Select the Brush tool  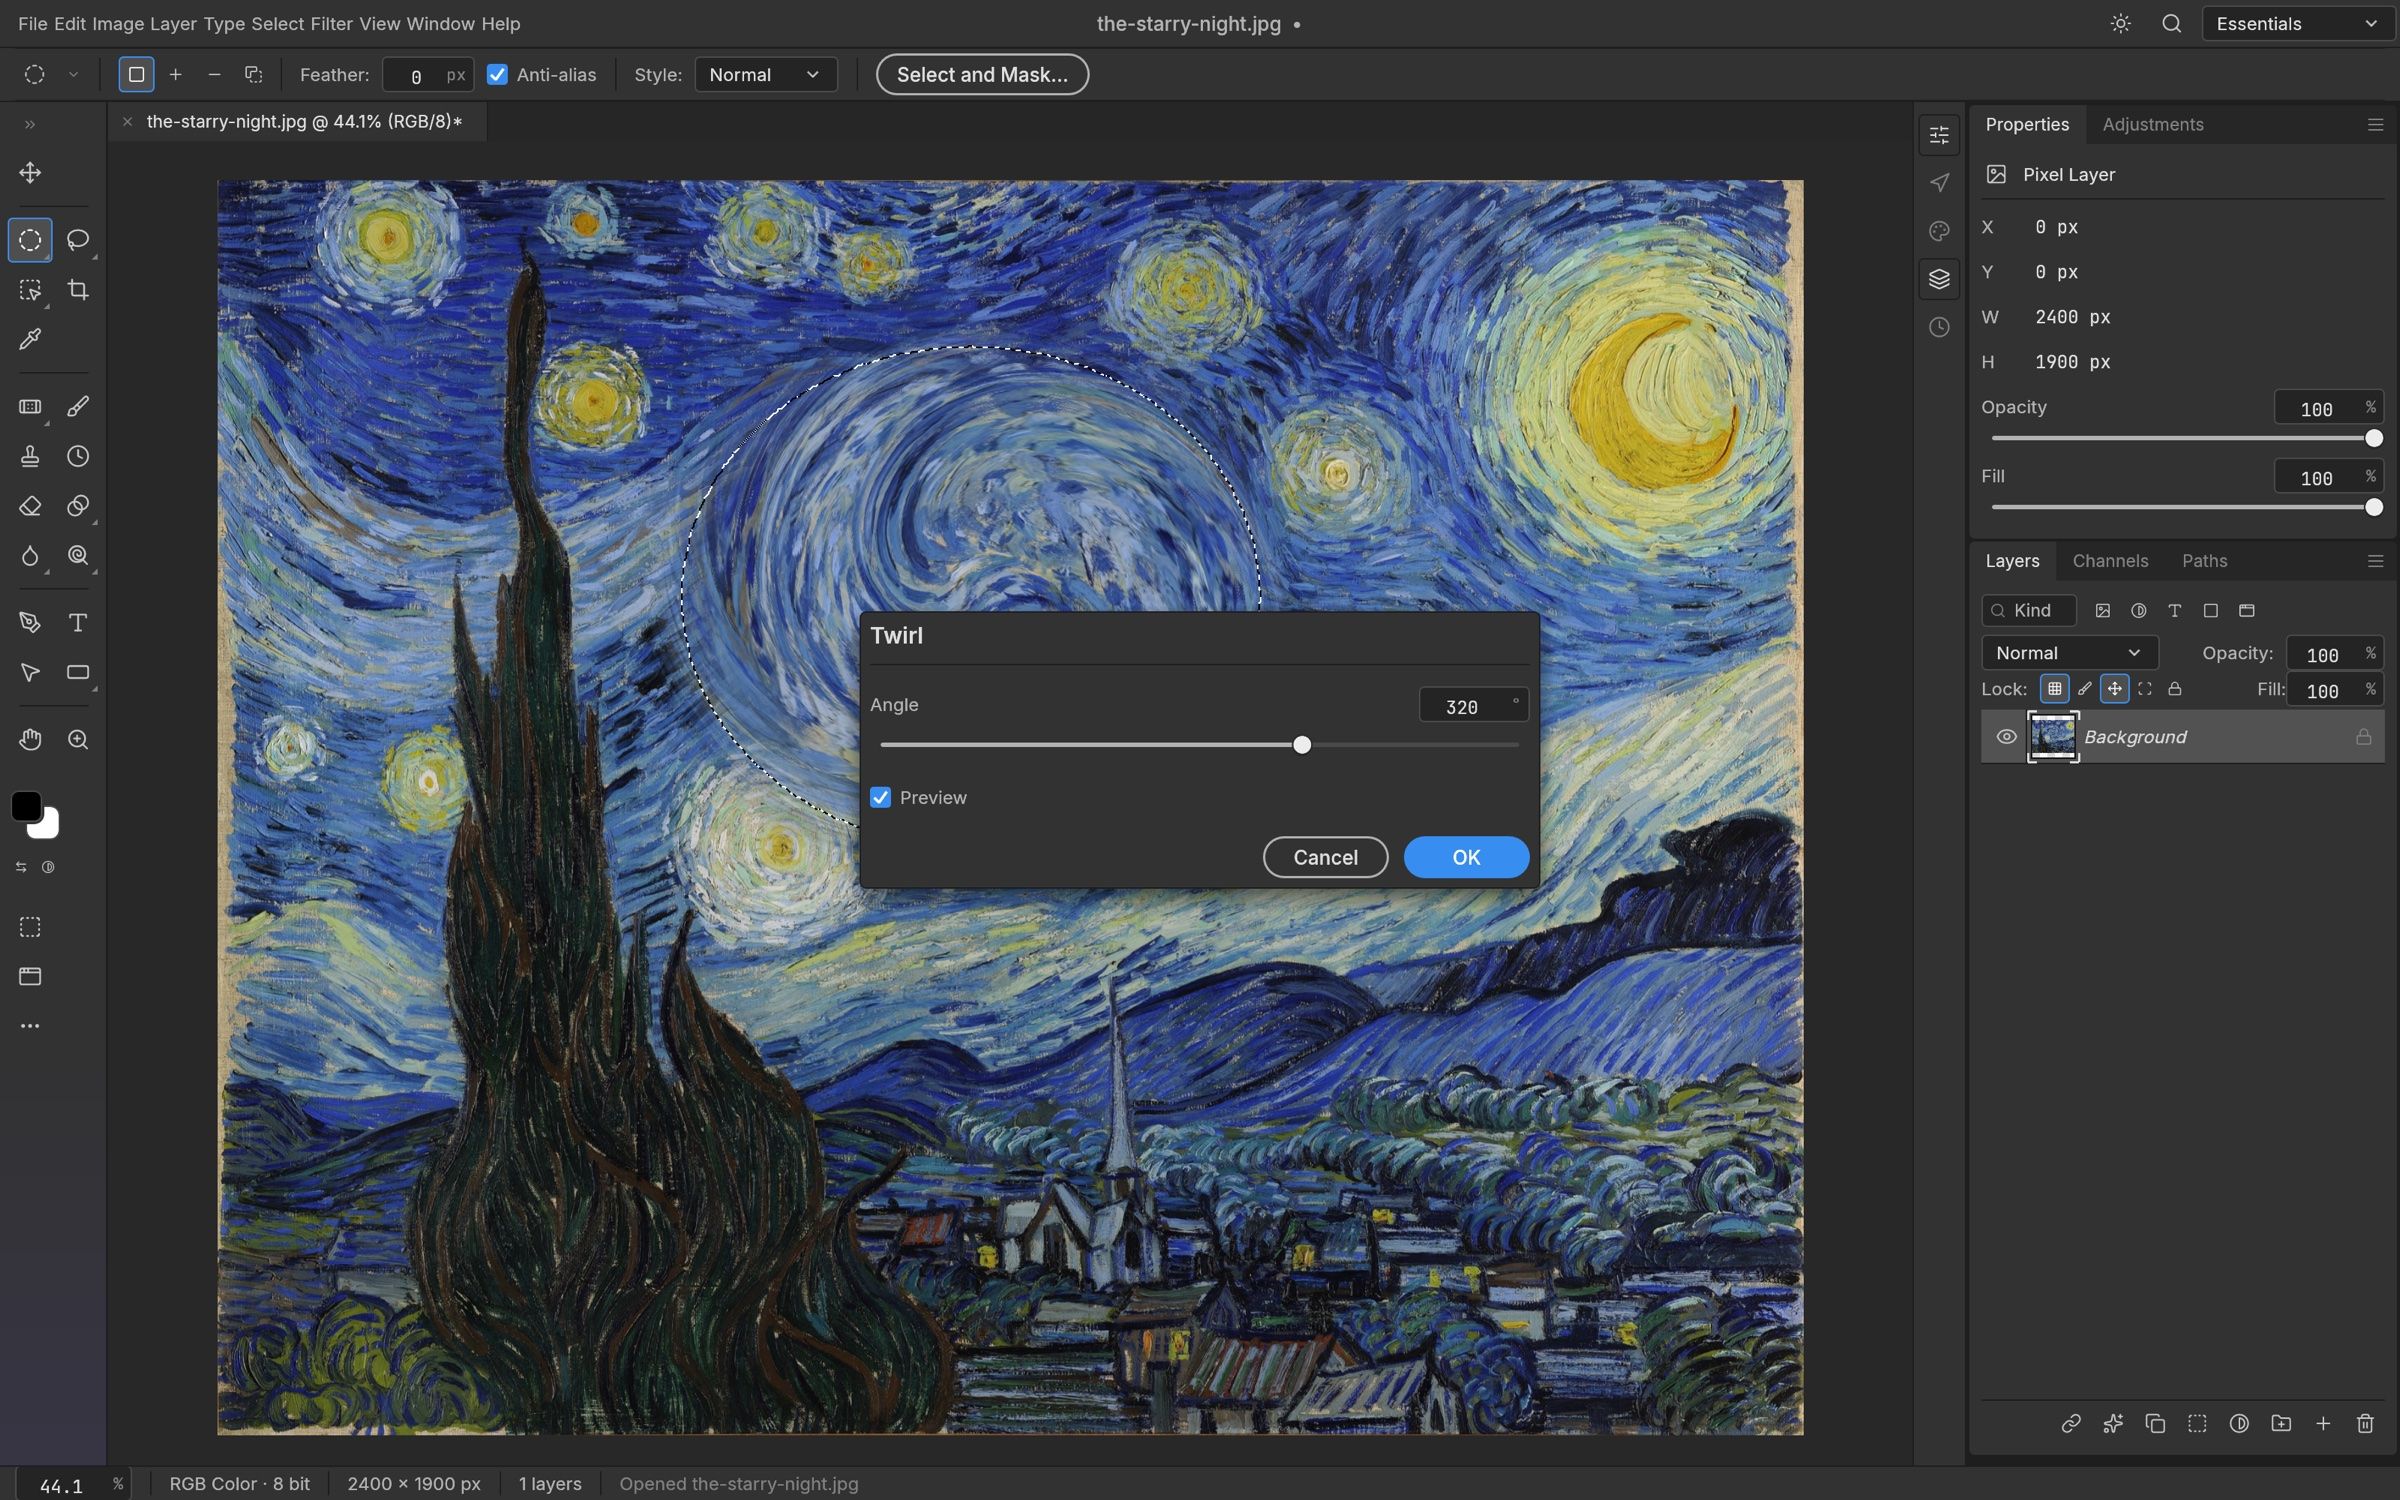[x=78, y=406]
